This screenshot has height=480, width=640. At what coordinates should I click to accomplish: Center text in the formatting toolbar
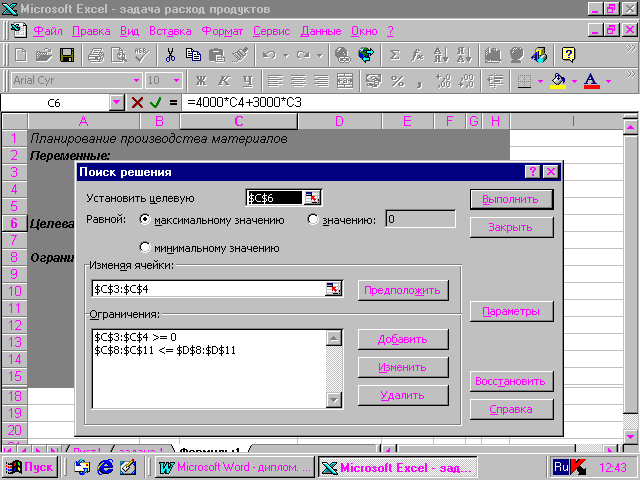click(298, 81)
